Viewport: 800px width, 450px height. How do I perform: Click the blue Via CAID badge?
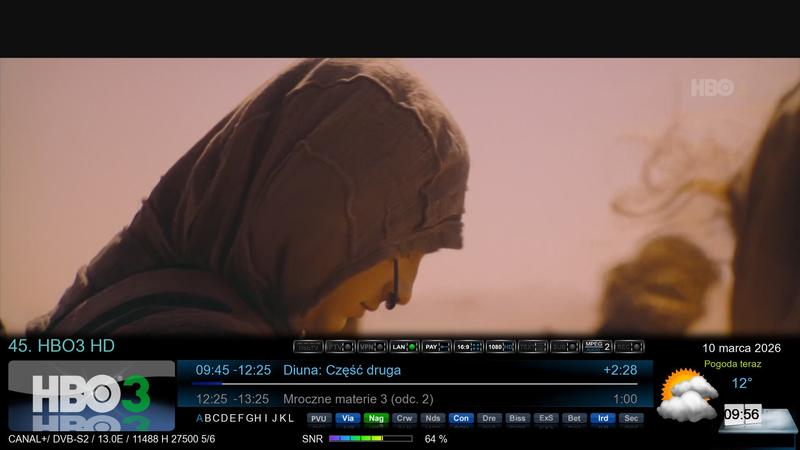pyautogui.click(x=347, y=419)
